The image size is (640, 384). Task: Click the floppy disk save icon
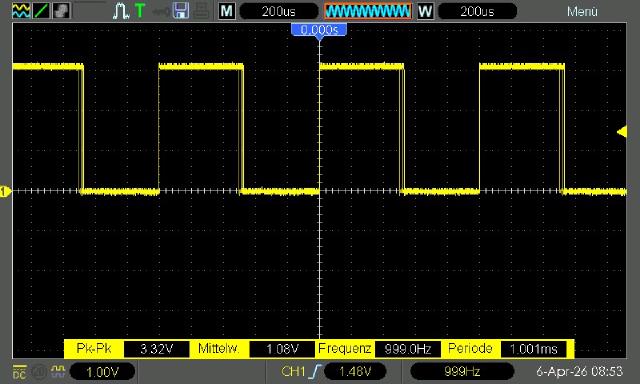coord(181,11)
